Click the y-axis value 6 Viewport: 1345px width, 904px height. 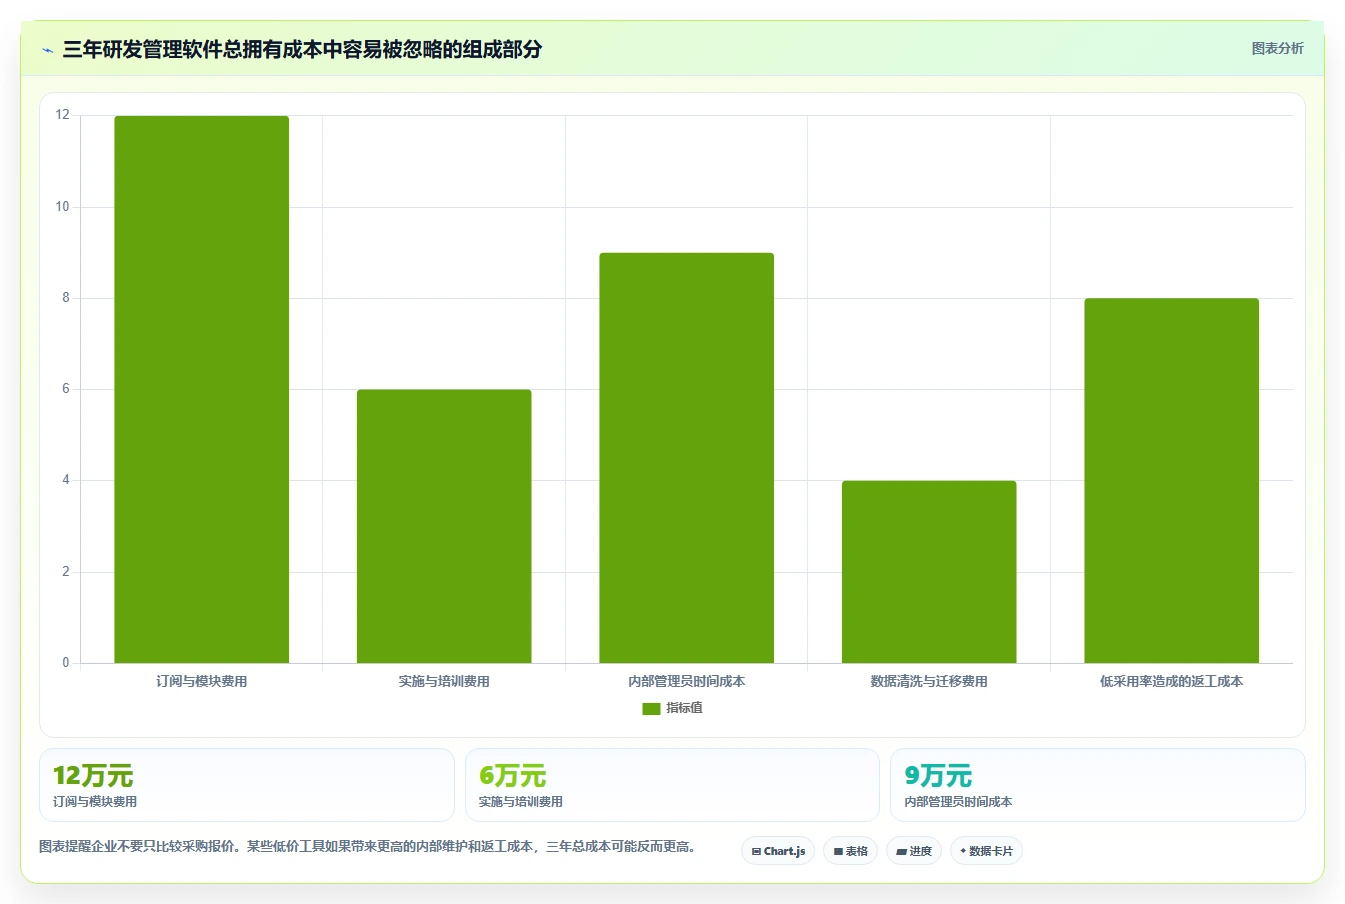66,389
